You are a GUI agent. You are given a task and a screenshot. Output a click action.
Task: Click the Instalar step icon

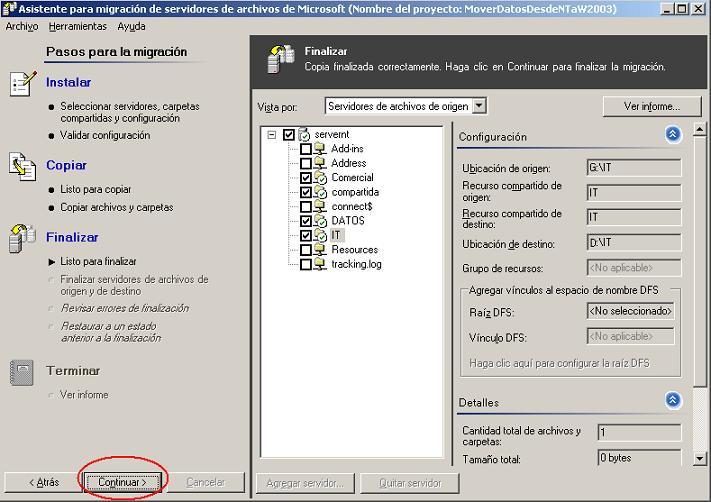pos(22,83)
